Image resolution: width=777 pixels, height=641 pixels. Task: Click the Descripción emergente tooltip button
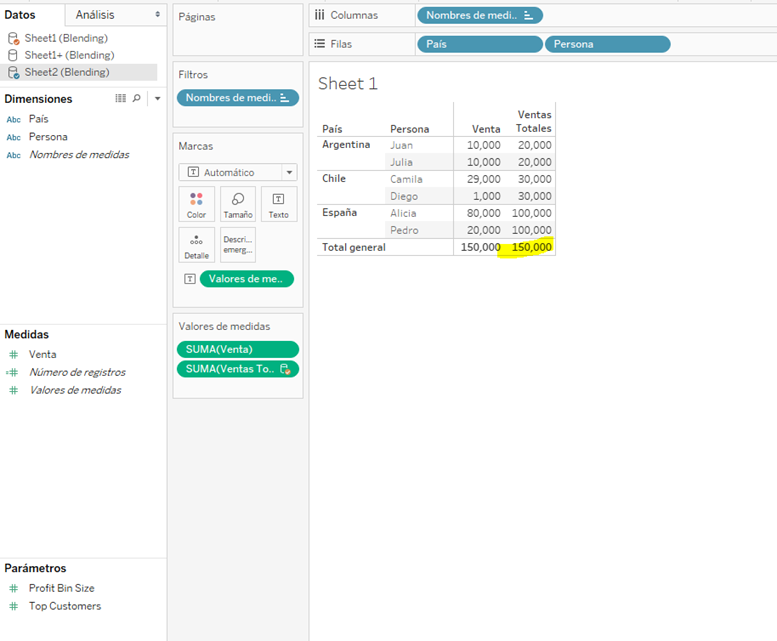point(238,245)
